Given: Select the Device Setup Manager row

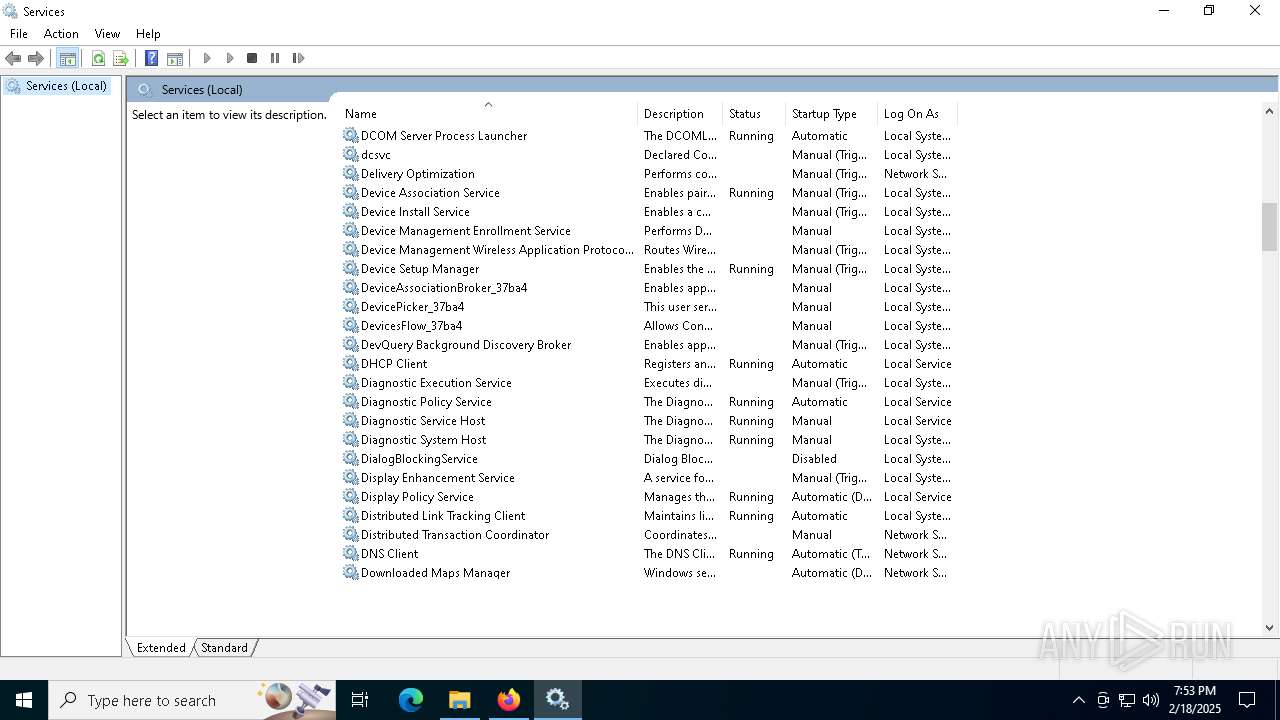Looking at the screenshot, I should (648, 268).
